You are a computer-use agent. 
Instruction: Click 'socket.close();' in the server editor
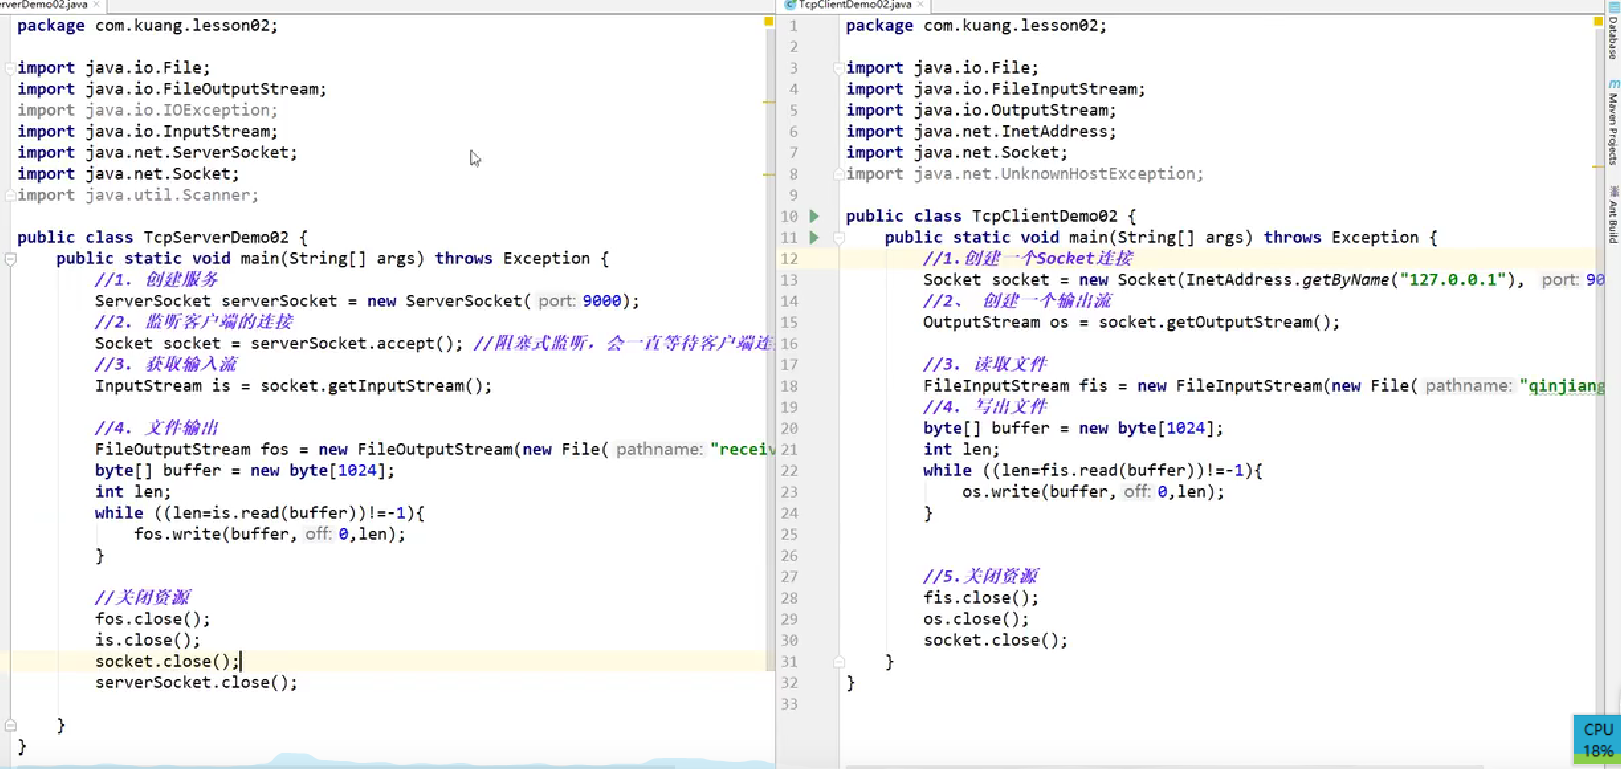point(167,661)
